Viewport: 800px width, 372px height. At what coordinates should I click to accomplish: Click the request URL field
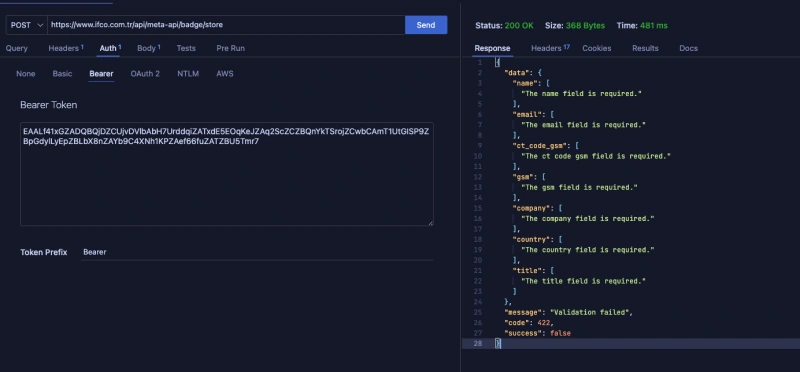pos(226,25)
